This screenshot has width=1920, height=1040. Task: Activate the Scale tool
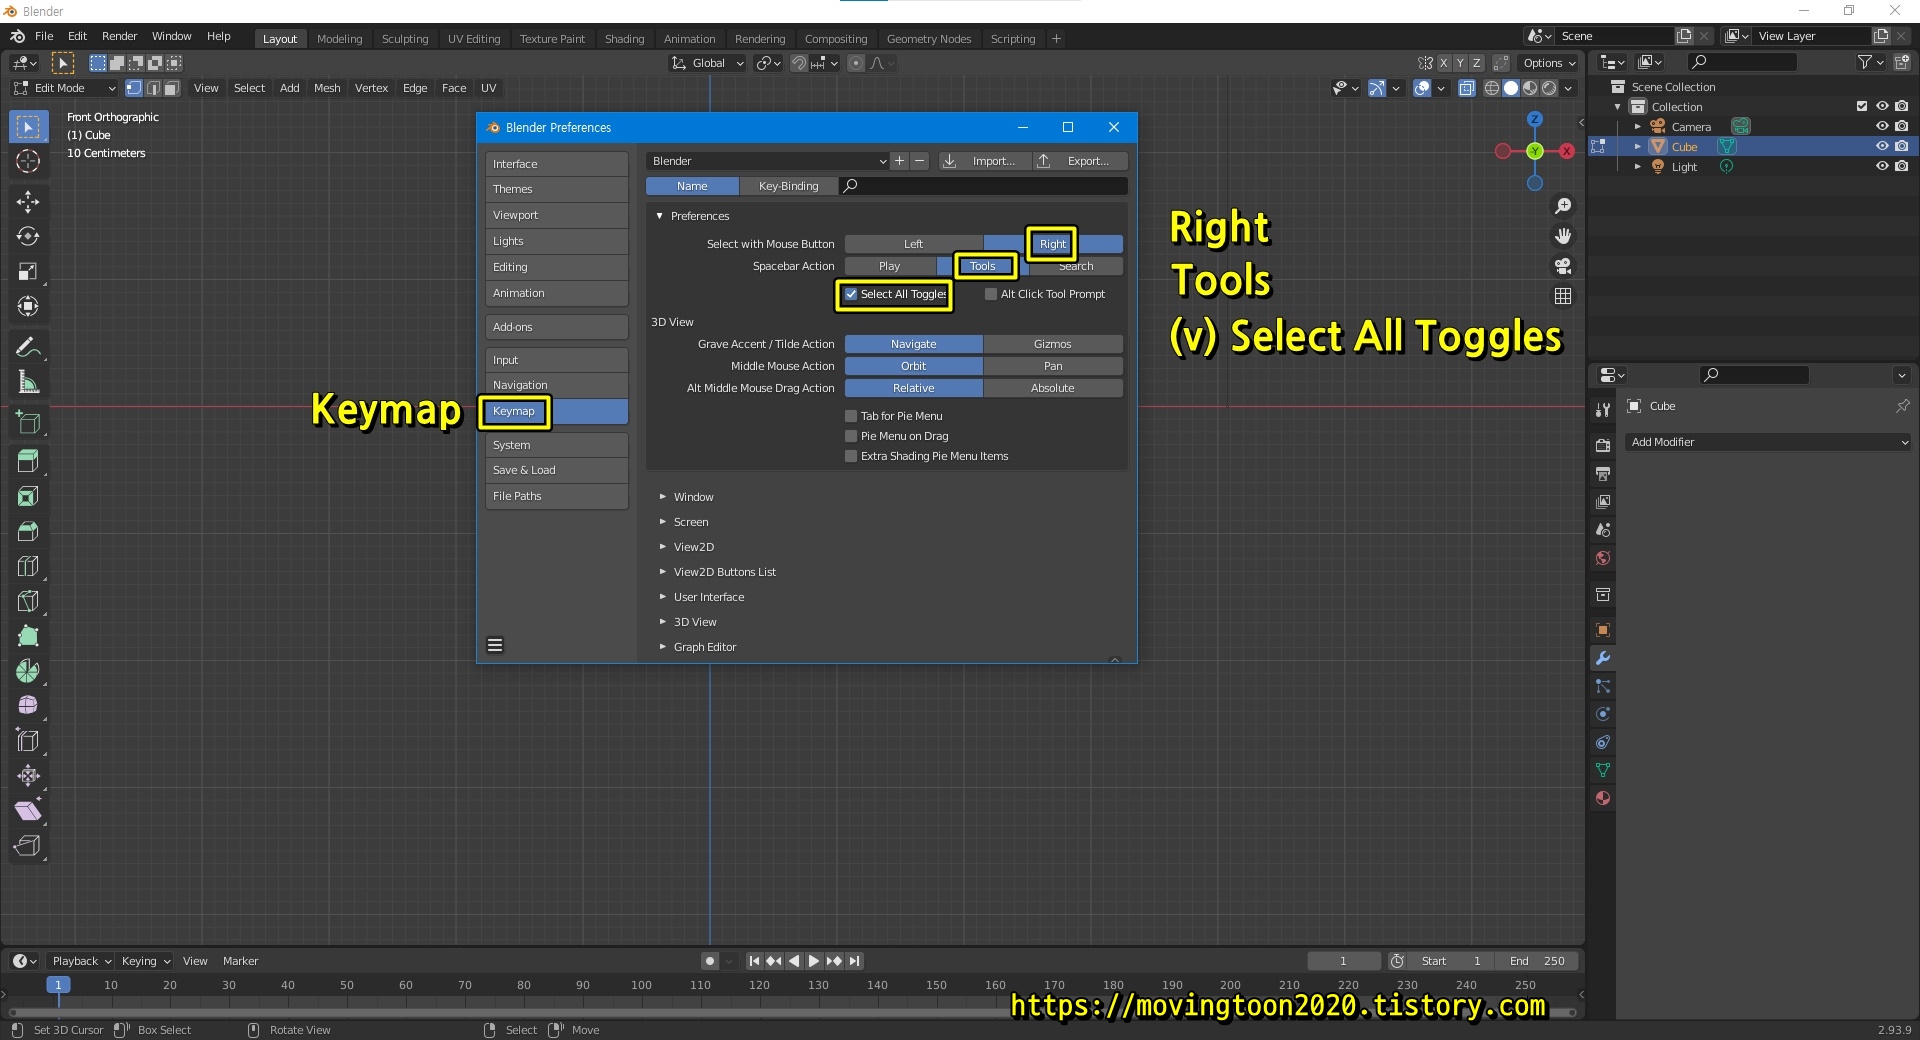point(28,272)
